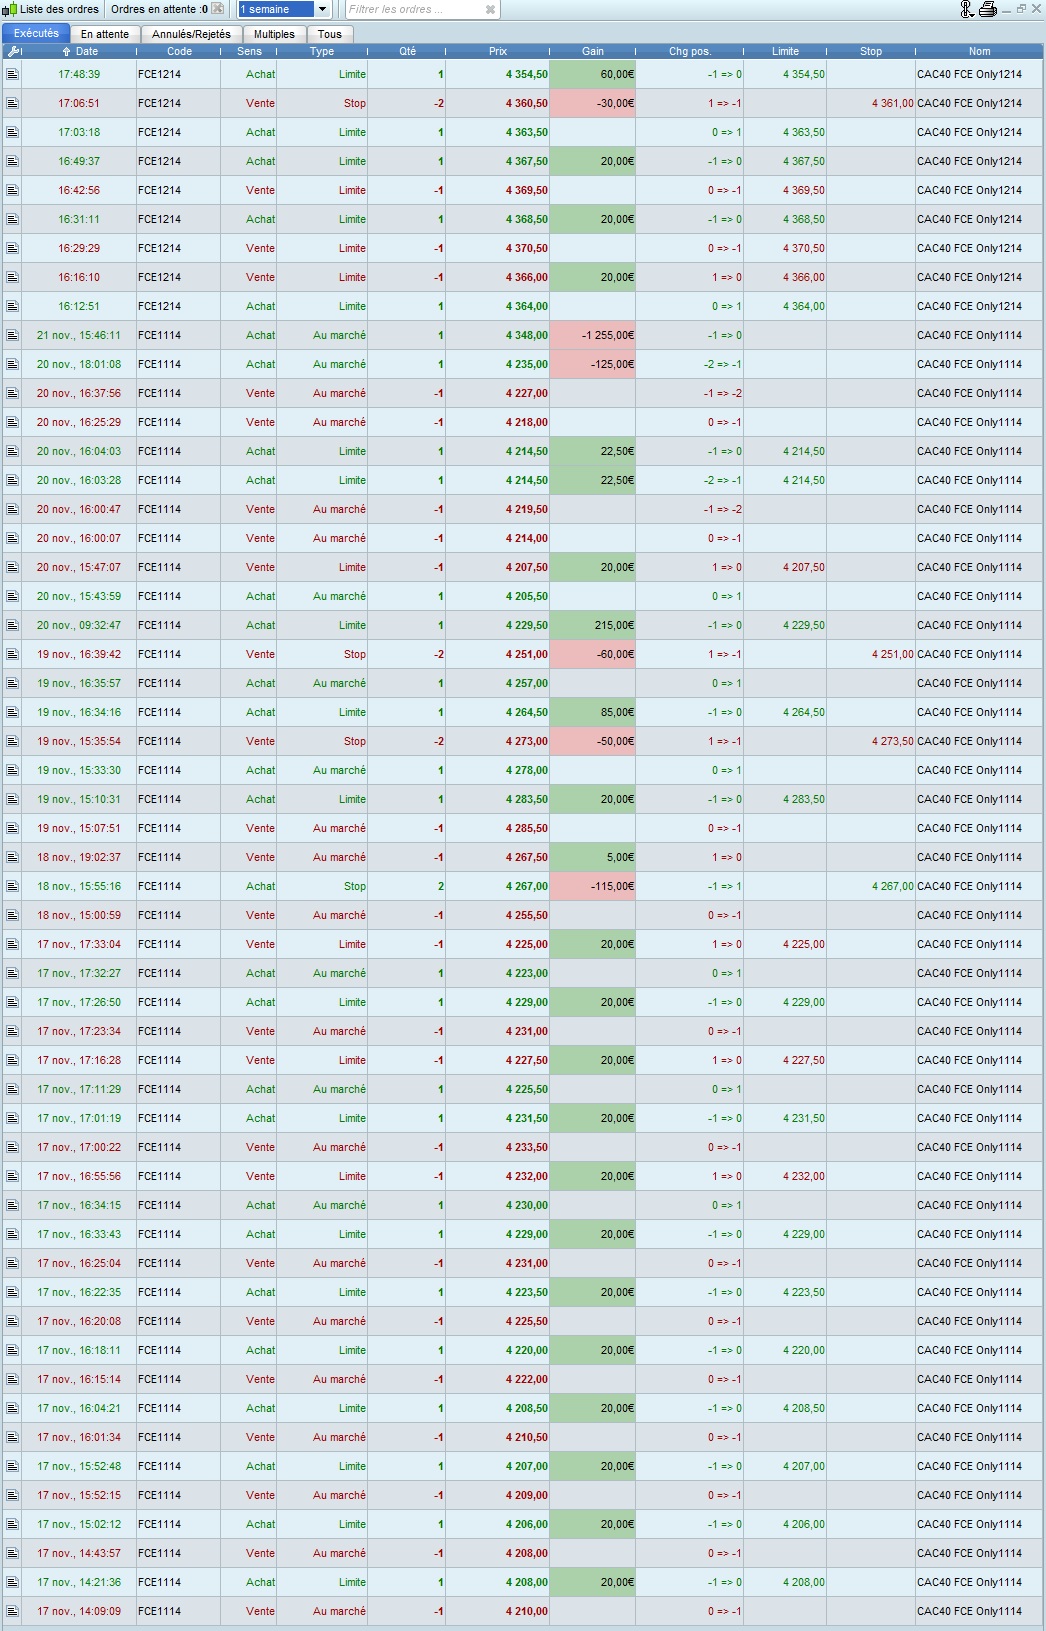The height and width of the screenshot is (1631, 1046).
Task: Click the Ordres en attente :0 label
Action: tap(160, 9)
